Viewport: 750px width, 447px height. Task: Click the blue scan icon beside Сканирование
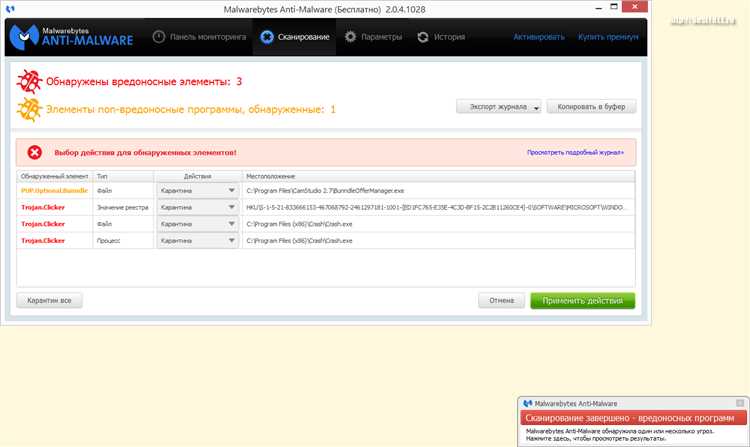coord(267,37)
